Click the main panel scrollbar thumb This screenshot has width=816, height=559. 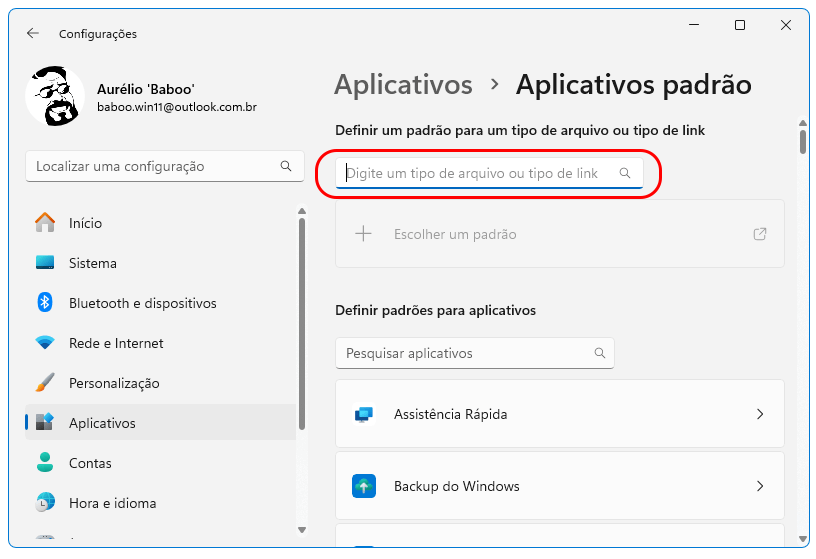(803, 142)
